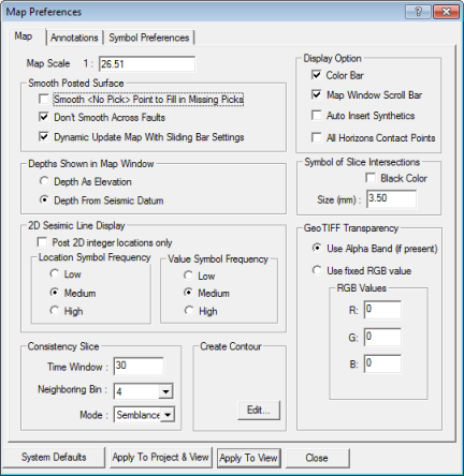Enable Auto Insert Synthetics option
The height and width of the screenshot is (476, 464).
pyautogui.click(x=316, y=115)
